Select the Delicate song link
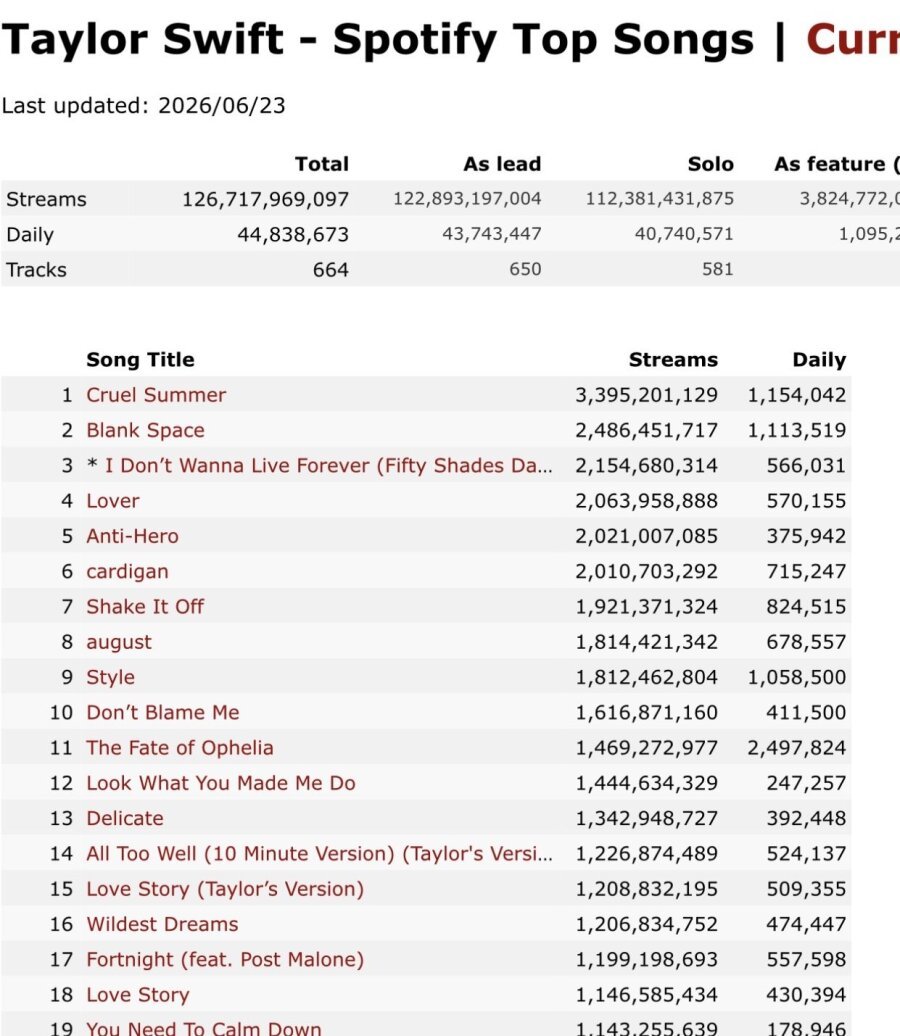This screenshot has height=1036, width=900. (x=125, y=818)
